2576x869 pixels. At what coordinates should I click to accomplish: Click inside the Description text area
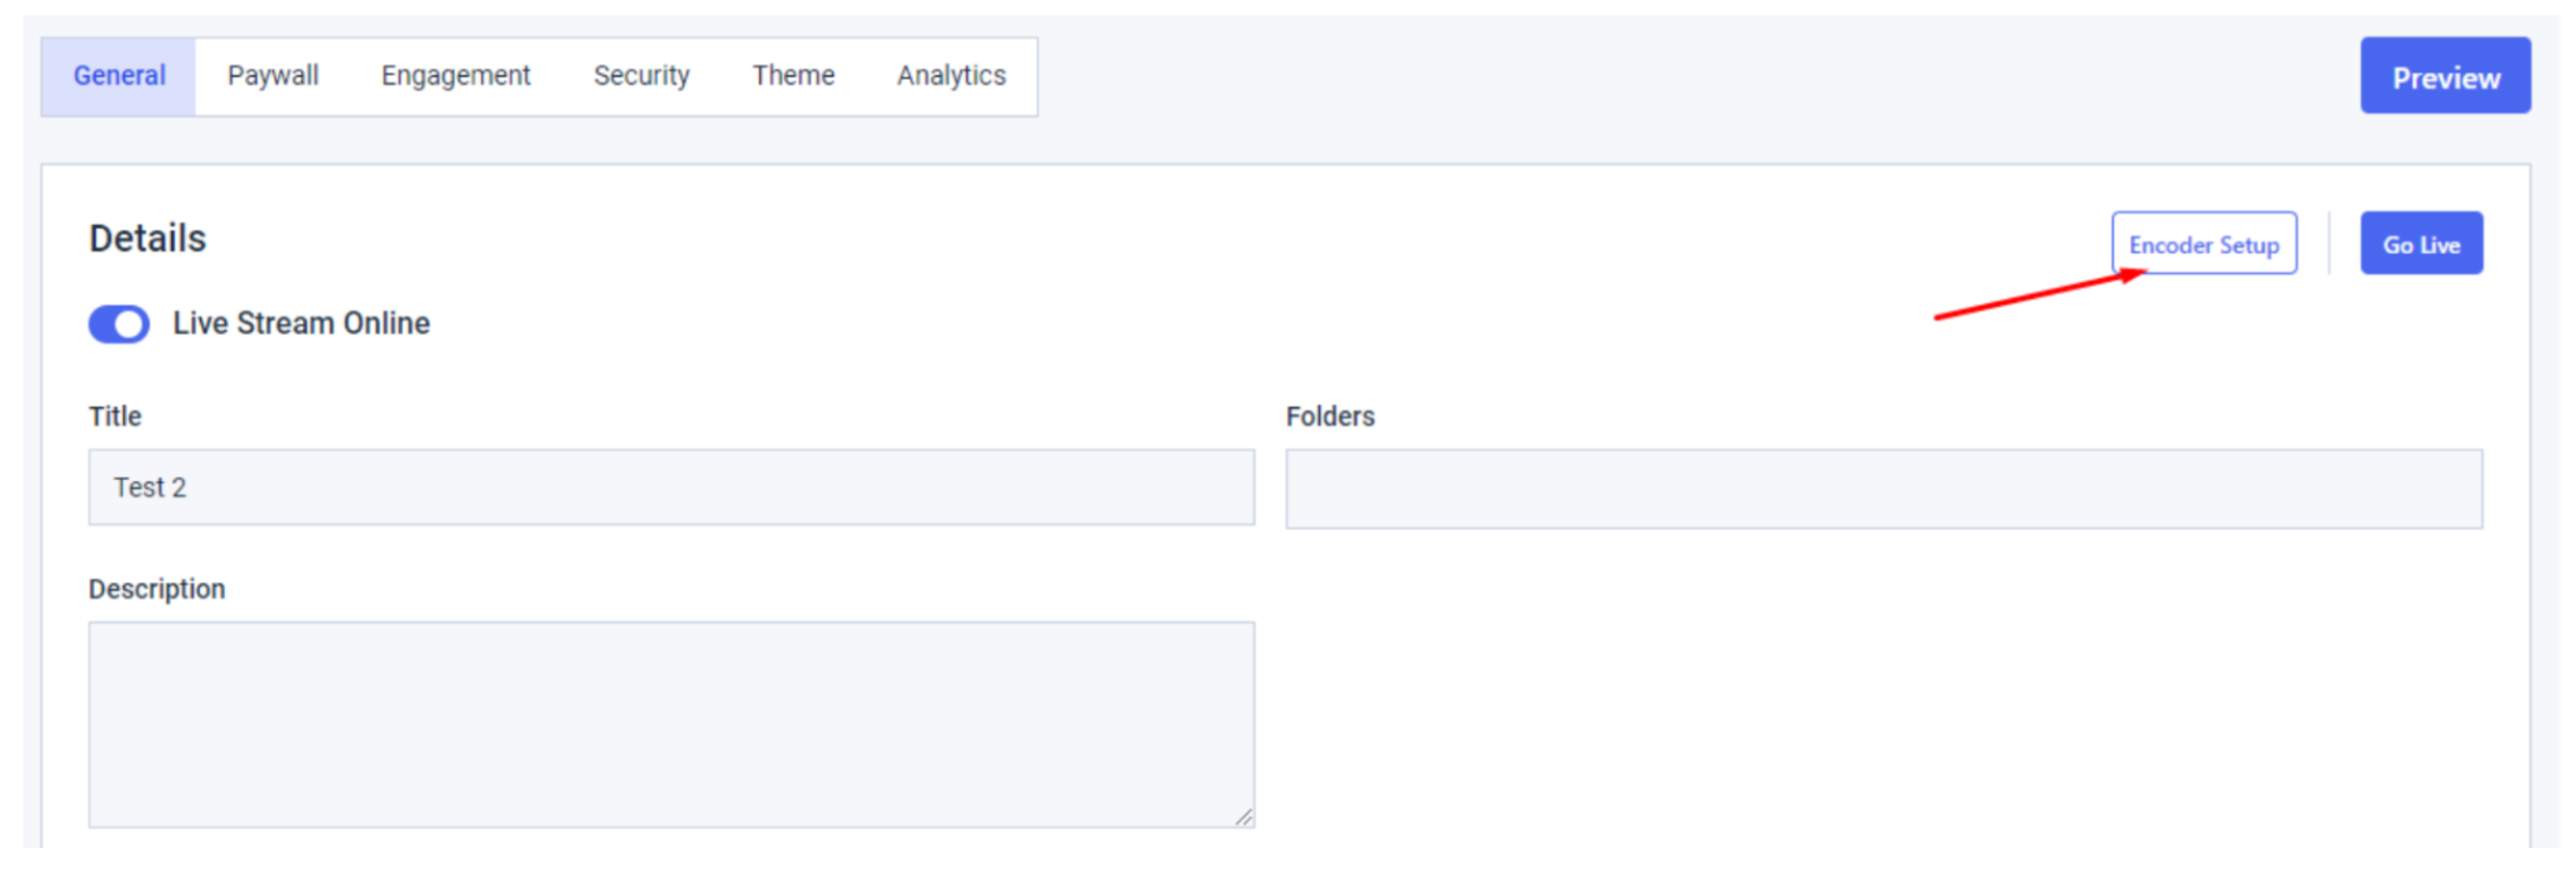[x=671, y=725]
